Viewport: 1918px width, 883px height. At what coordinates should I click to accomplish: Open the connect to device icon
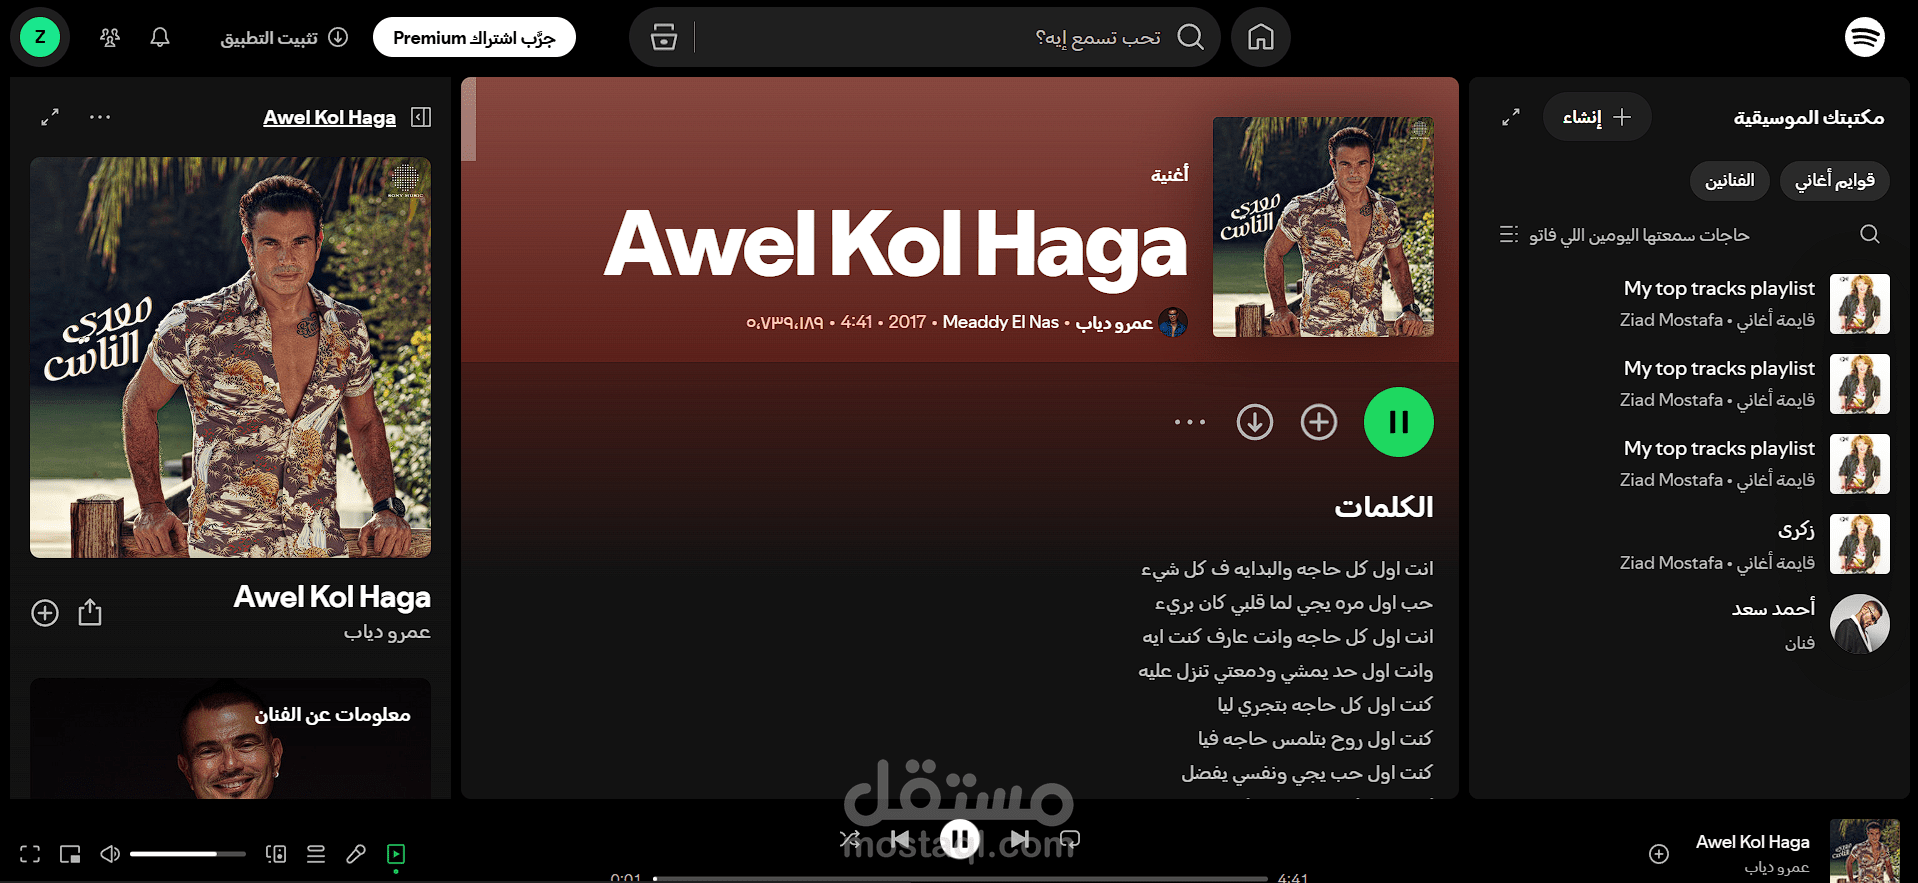(276, 854)
